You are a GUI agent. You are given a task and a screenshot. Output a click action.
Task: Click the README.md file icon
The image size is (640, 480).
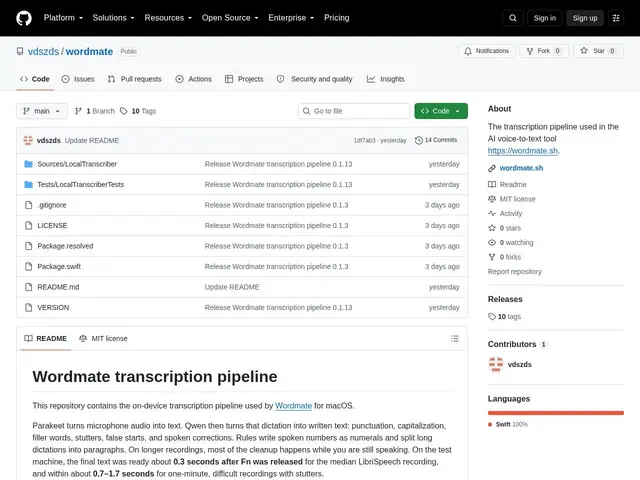coord(28,287)
